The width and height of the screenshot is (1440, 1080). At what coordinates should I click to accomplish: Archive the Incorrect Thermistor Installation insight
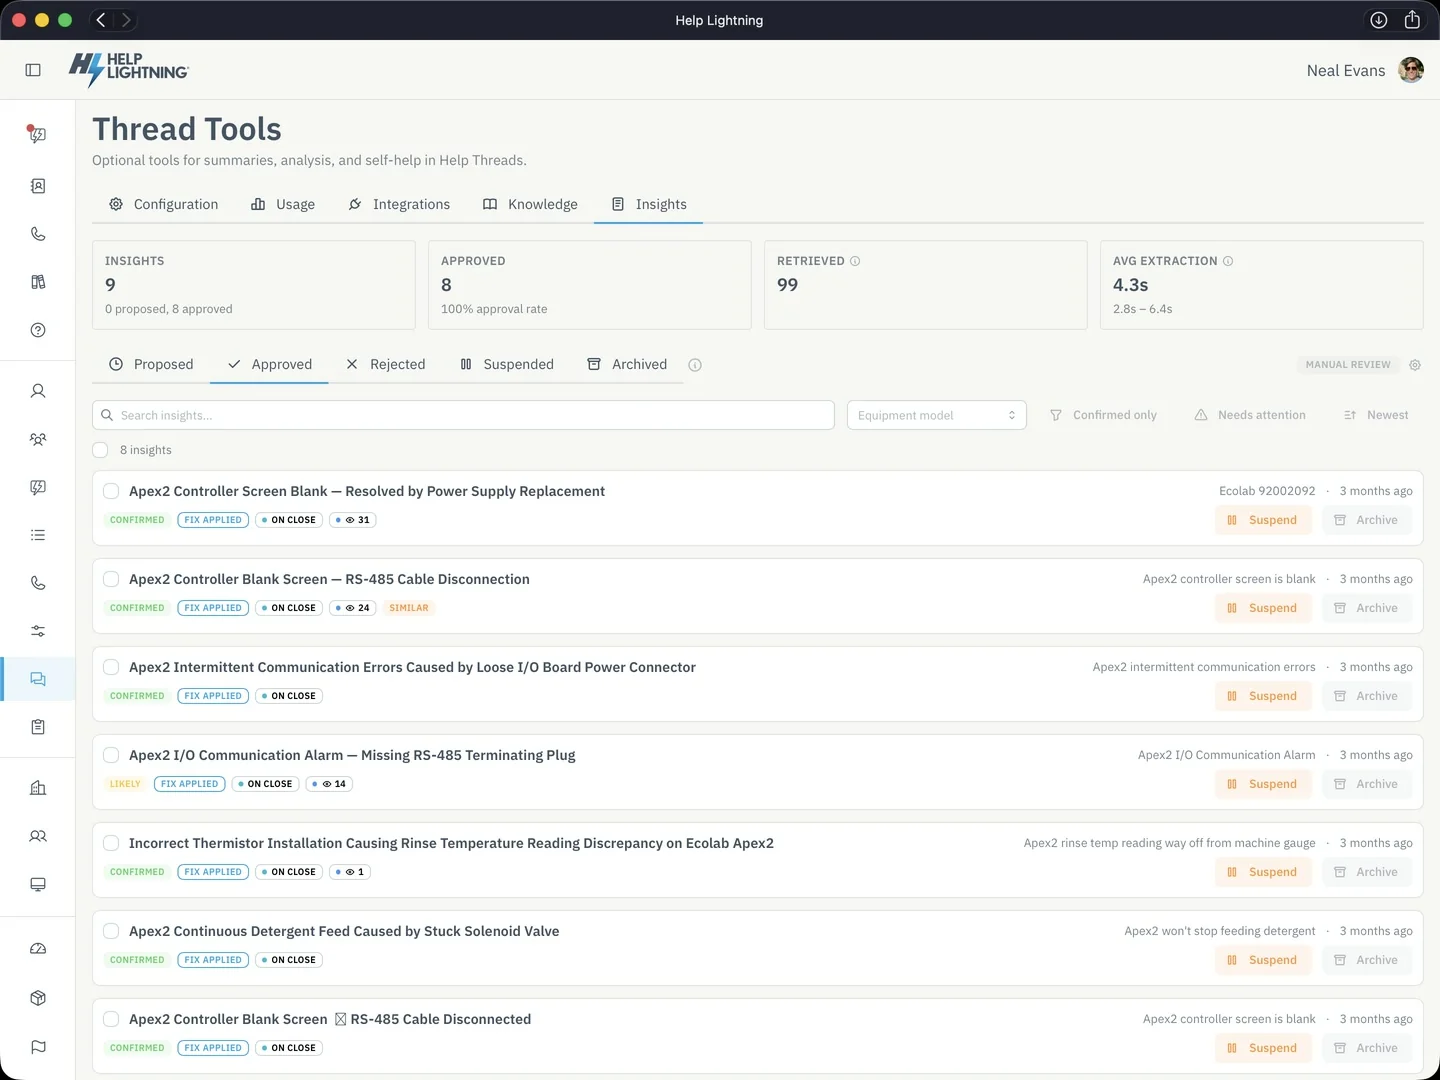click(1366, 872)
